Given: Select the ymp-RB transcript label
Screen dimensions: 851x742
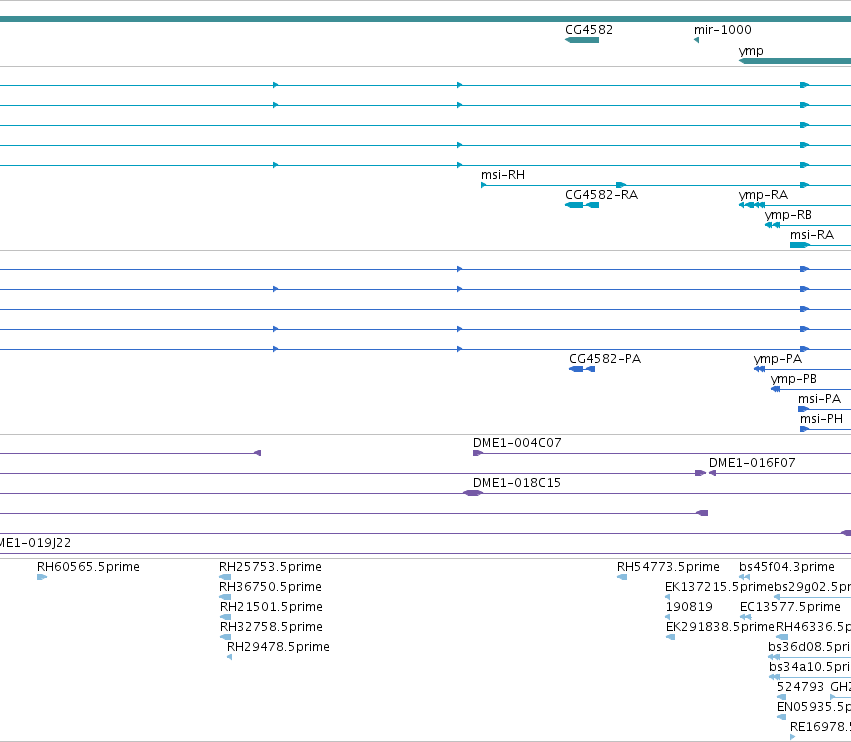Looking at the screenshot, I should tap(788, 215).
